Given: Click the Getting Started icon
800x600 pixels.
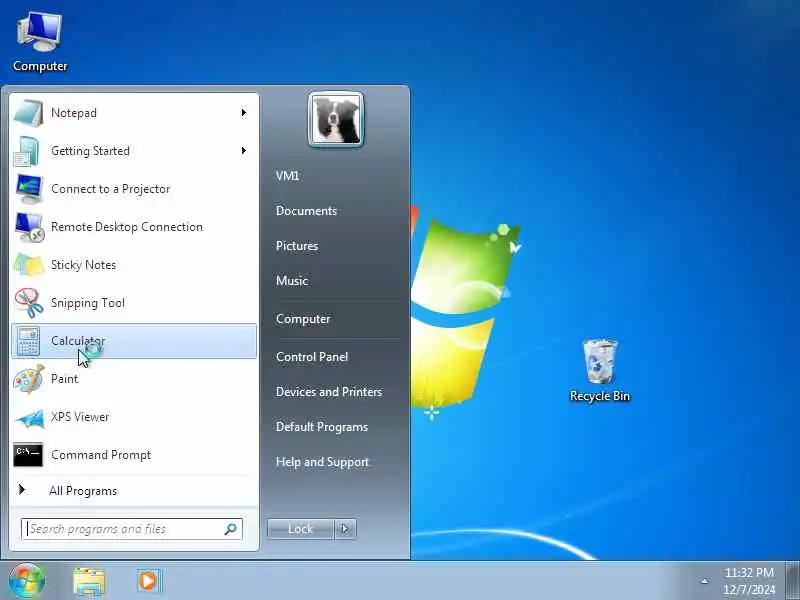Looking at the screenshot, I should pos(28,151).
